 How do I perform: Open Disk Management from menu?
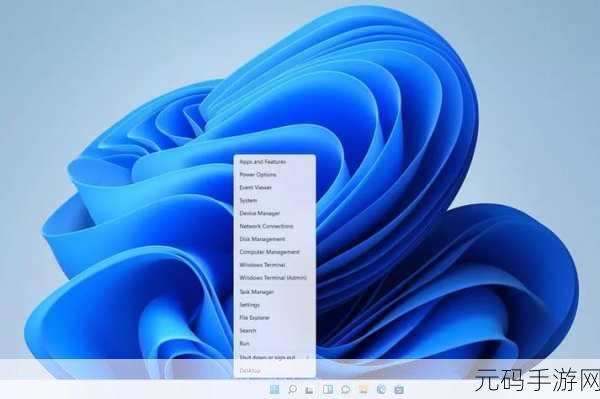[x=275, y=239]
